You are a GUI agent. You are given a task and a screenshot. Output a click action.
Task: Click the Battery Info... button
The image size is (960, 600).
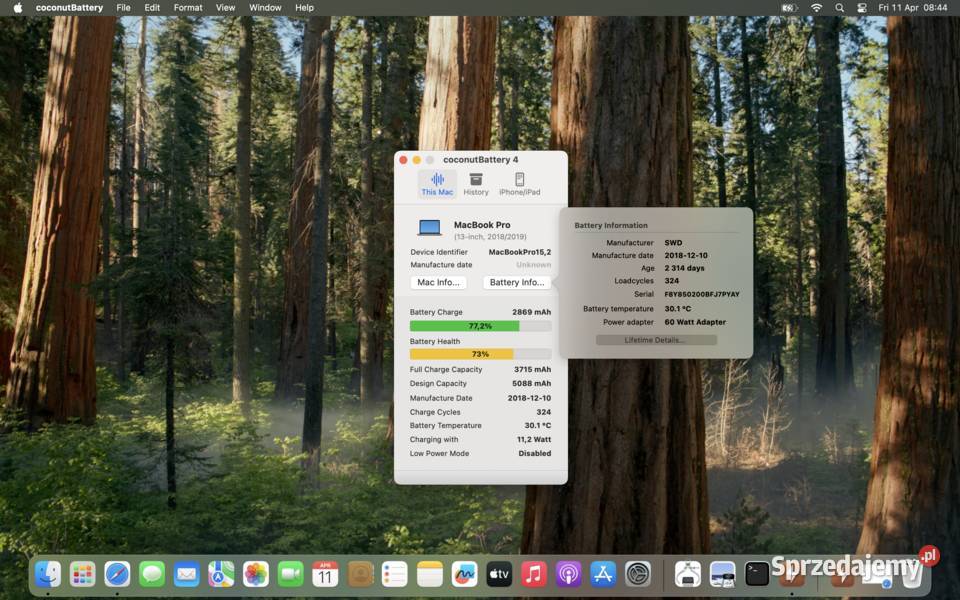click(517, 282)
